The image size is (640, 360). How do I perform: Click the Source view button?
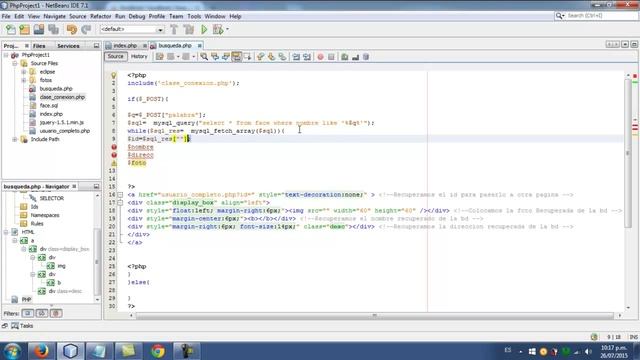click(116, 56)
